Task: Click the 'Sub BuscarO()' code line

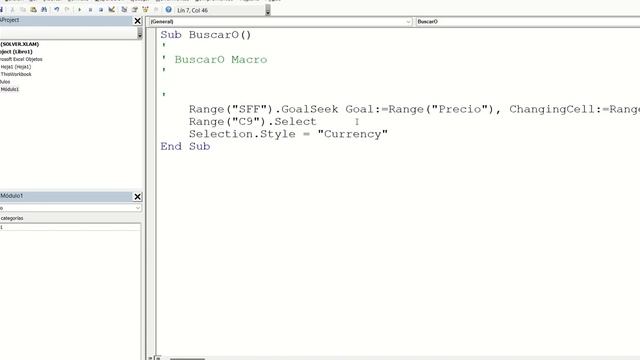Action: click(x=206, y=35)
